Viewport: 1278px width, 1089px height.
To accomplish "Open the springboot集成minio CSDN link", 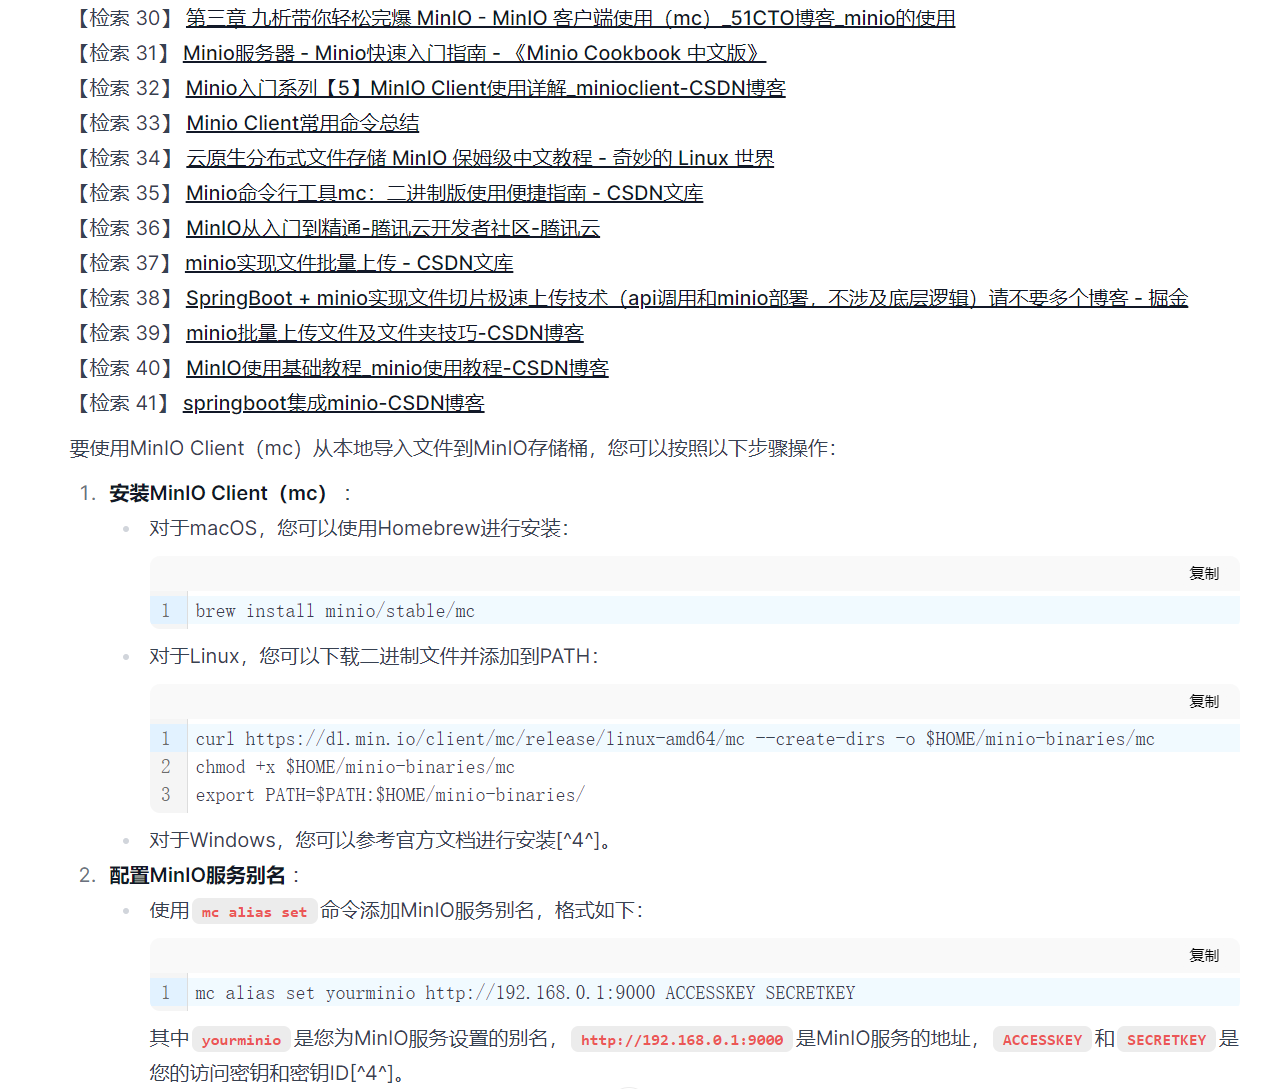I will point(333,403).
